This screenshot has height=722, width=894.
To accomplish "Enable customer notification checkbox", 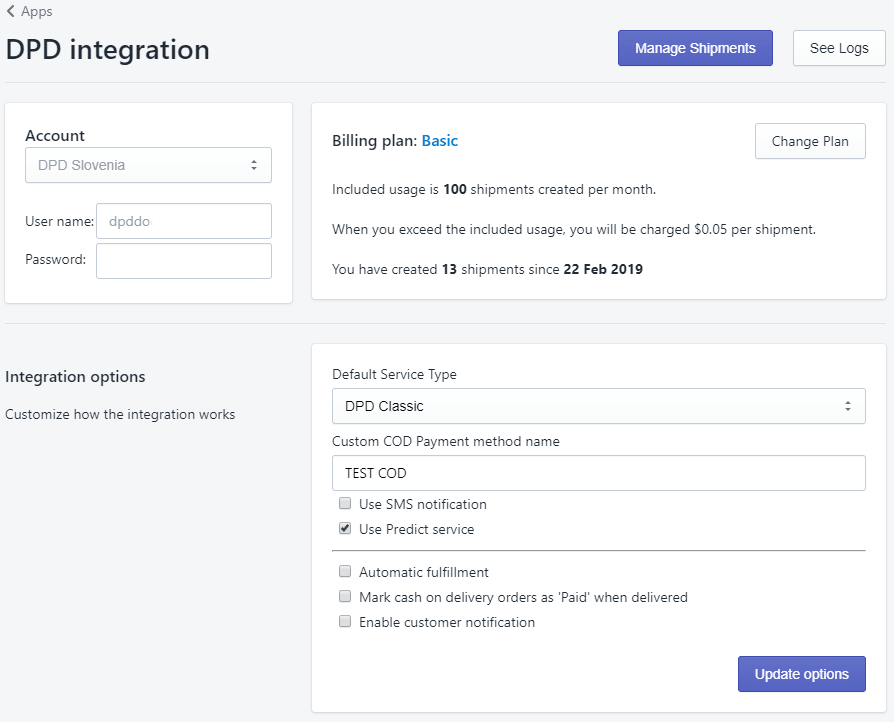I will point(345,622).
